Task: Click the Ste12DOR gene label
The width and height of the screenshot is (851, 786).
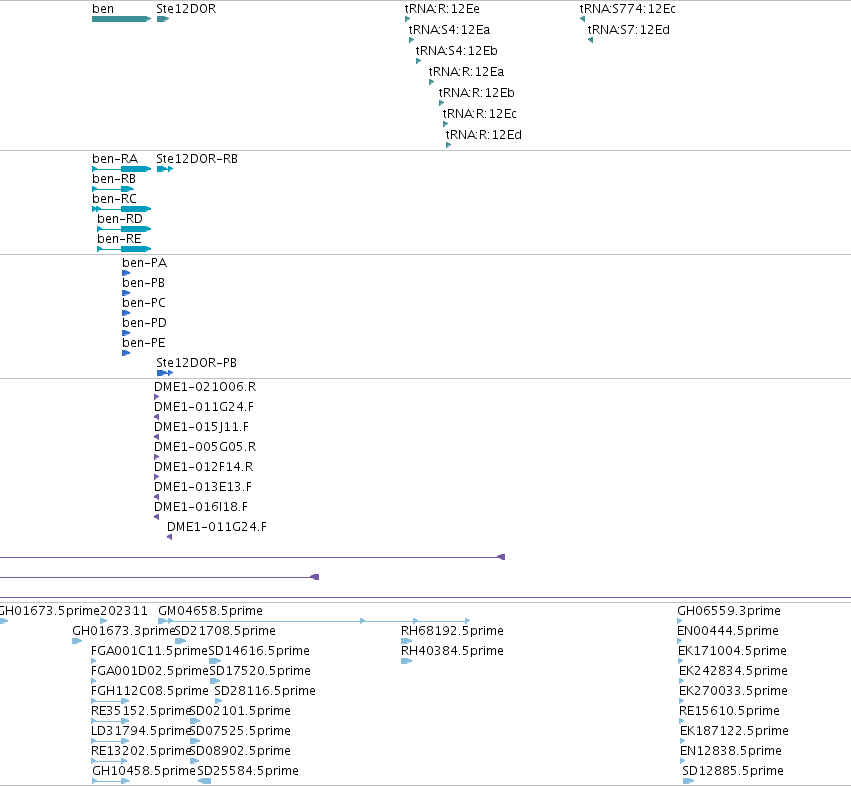Action: tap(186, 9)
